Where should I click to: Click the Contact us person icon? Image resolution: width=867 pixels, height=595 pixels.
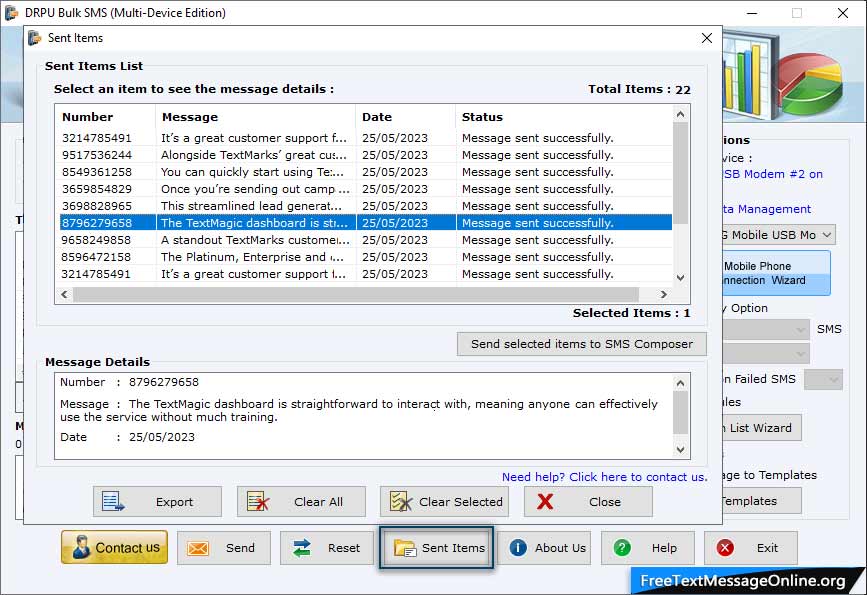[x=81, y=547]
